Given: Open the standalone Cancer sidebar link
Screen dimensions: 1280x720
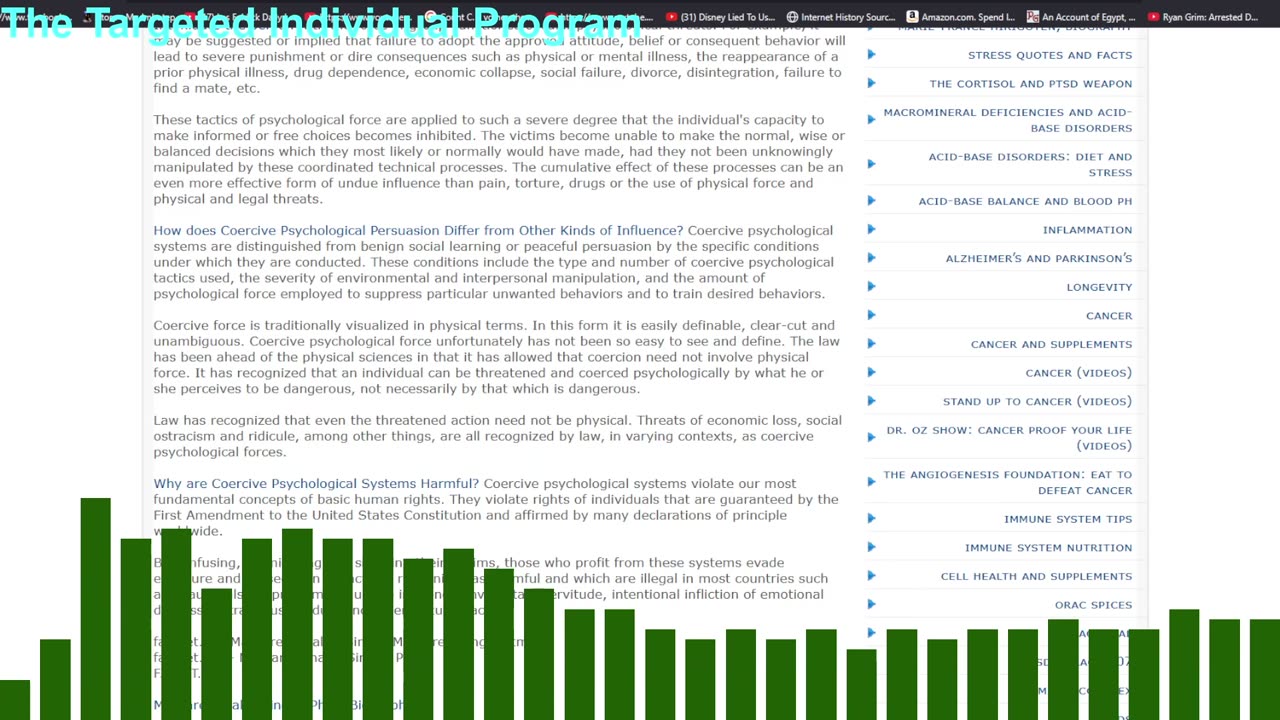Looking at the screenshot, I should pos(1109,316).
